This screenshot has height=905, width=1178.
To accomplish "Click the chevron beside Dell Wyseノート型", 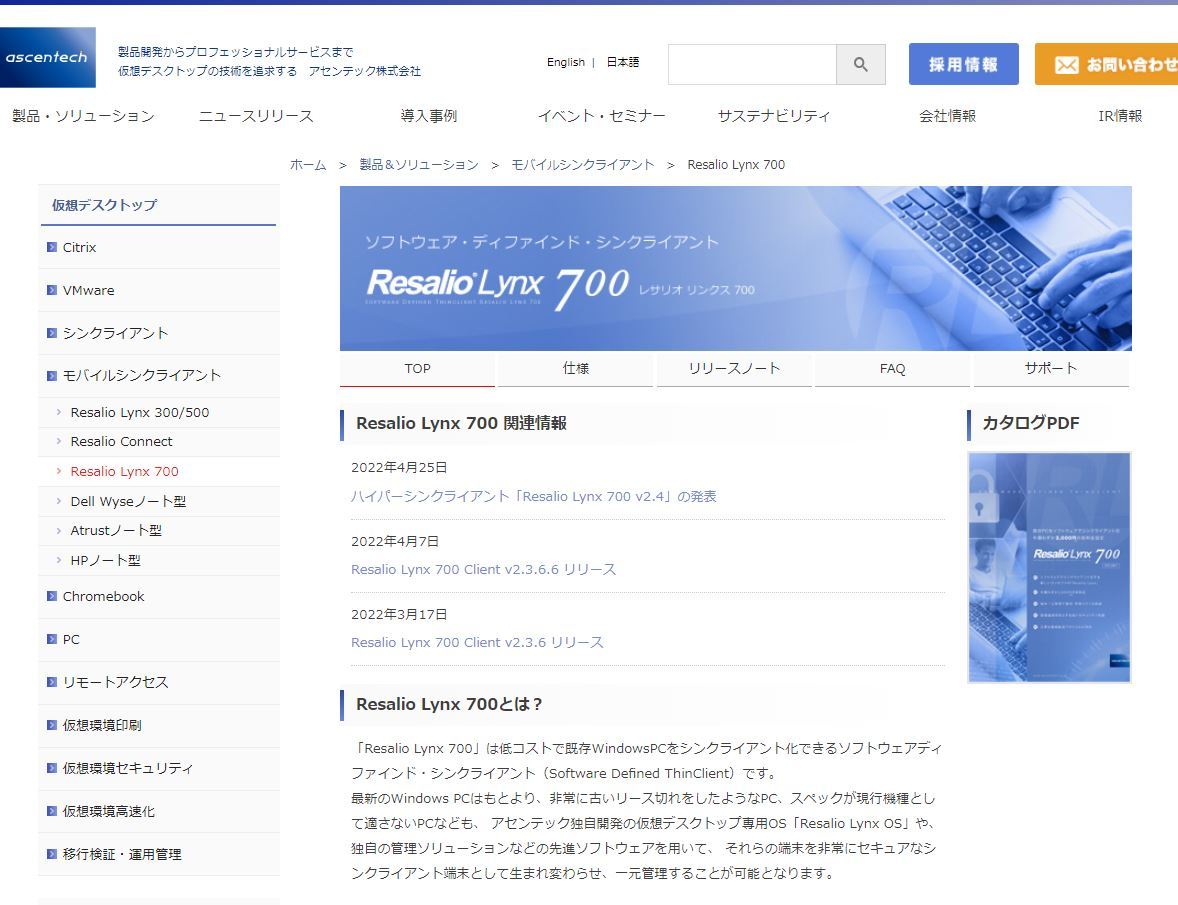I will [x=59, y=500].
